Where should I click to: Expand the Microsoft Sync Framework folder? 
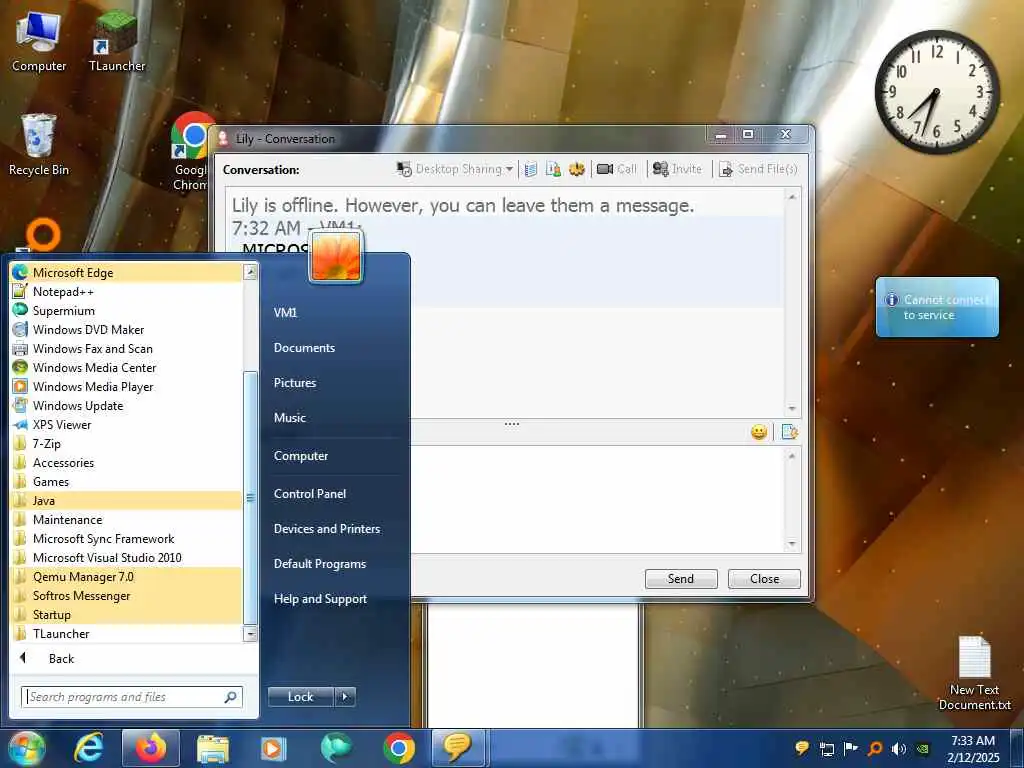[127, 538]
